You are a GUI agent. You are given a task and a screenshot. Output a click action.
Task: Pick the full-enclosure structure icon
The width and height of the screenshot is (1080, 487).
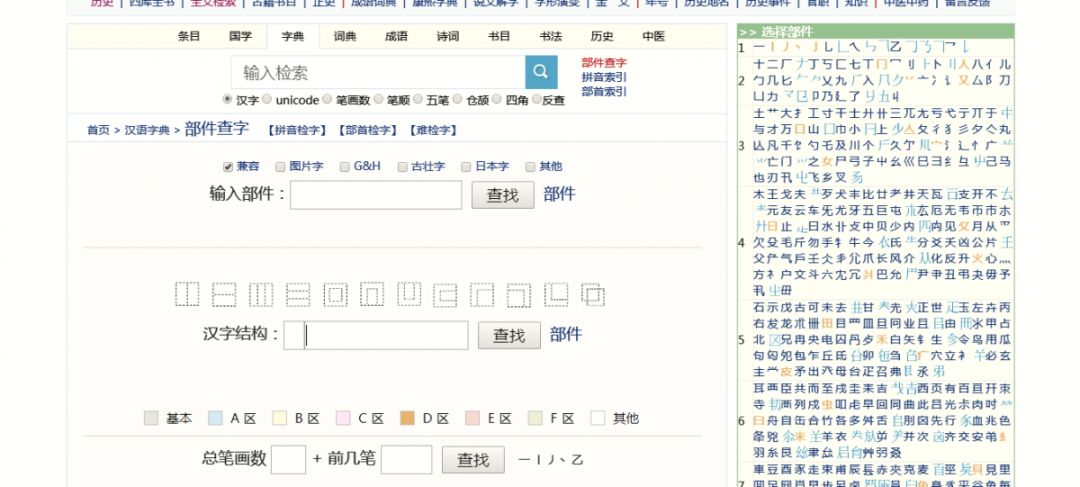[x=335, y=294]
